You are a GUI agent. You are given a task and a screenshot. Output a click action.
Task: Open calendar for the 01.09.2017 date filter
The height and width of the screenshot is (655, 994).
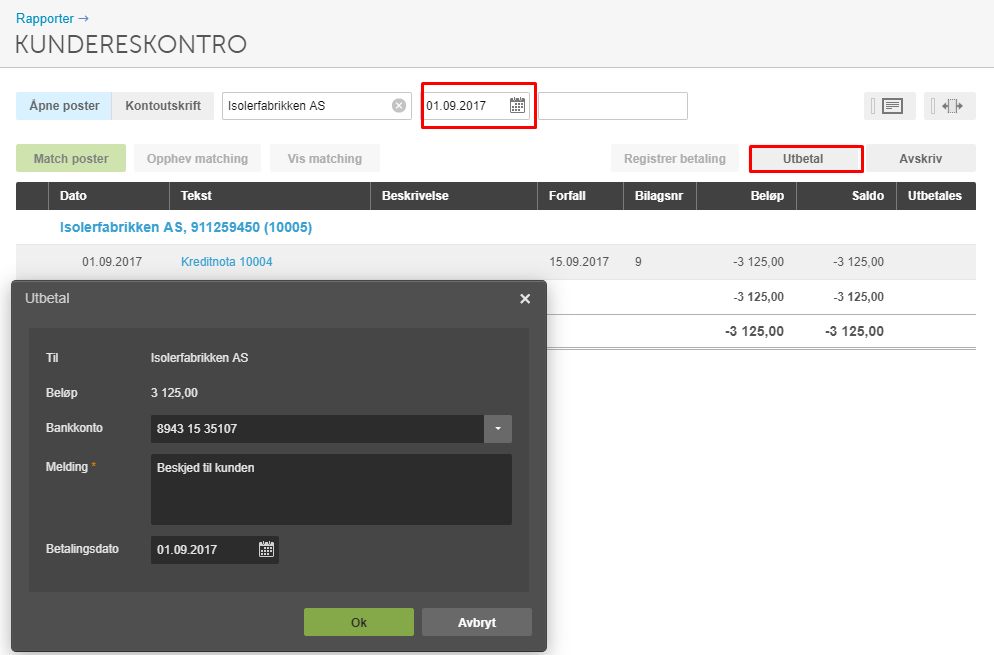click(x=517, y=105)
